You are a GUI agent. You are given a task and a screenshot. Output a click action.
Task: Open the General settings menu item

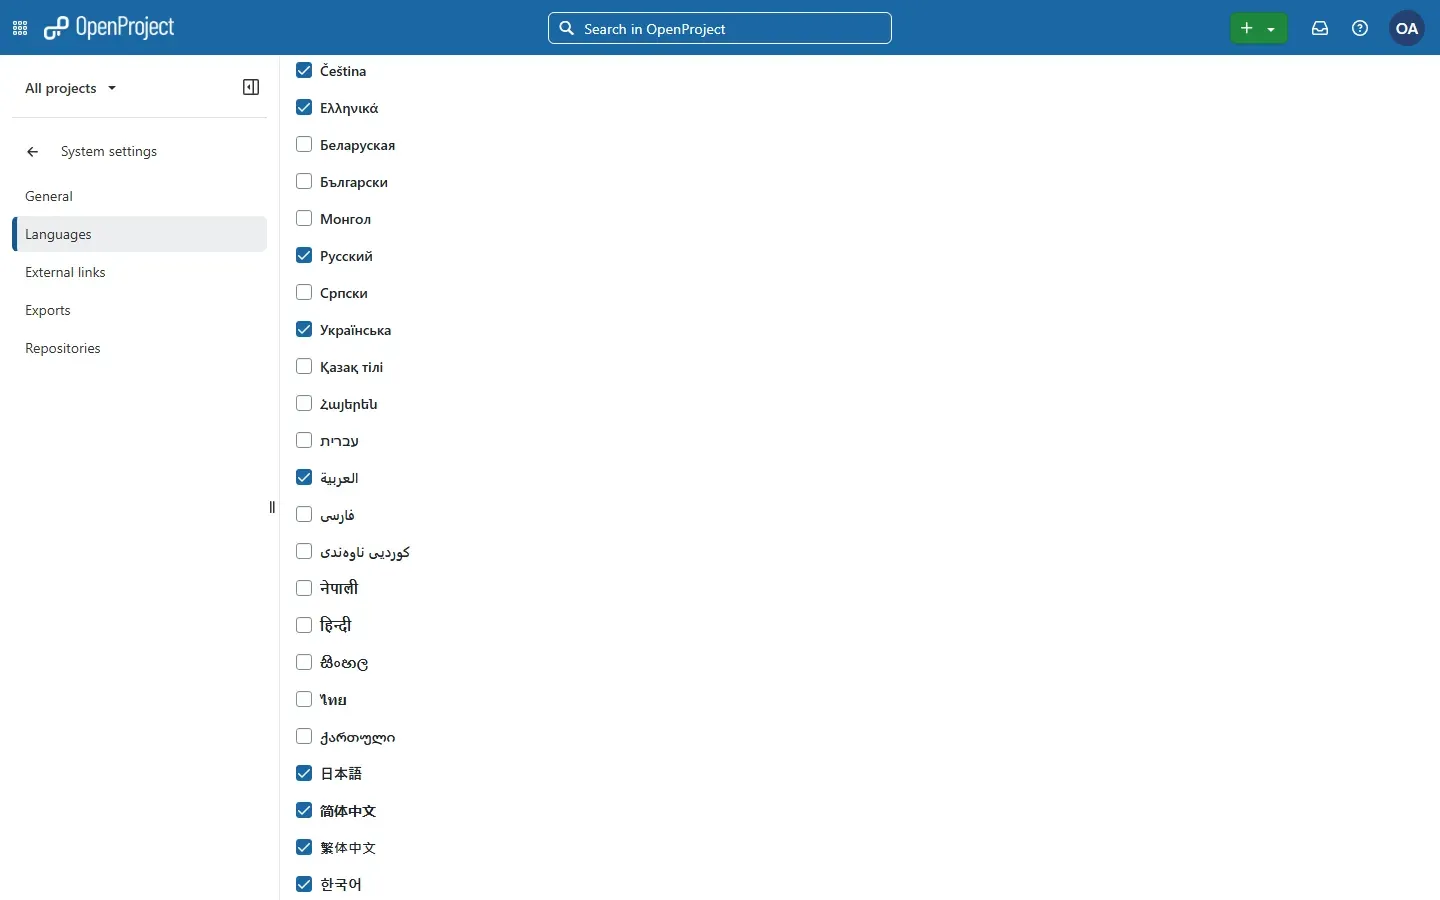click(140, 196)
